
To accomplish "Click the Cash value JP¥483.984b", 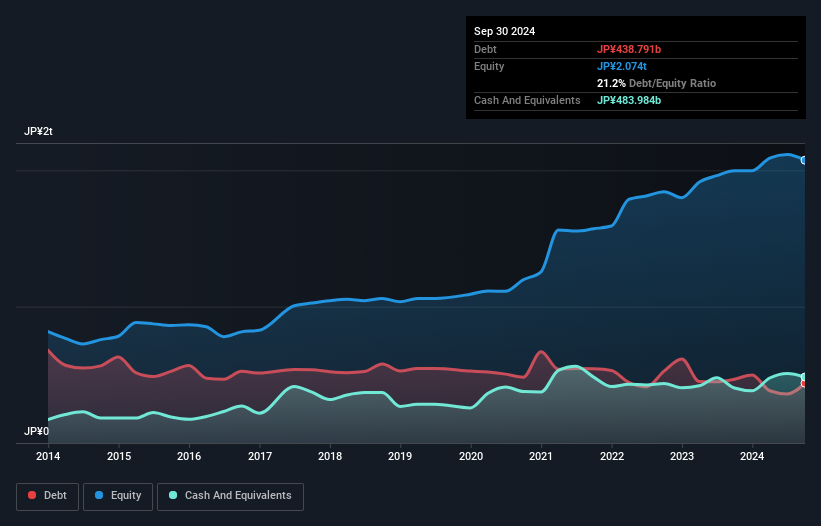I will pyautogui.click(x=629, y=100).
